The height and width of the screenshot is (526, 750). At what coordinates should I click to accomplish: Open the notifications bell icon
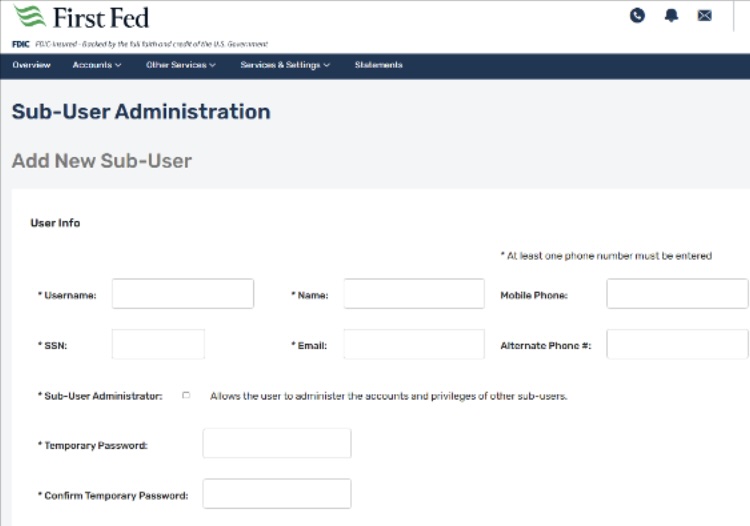point(672,16)
